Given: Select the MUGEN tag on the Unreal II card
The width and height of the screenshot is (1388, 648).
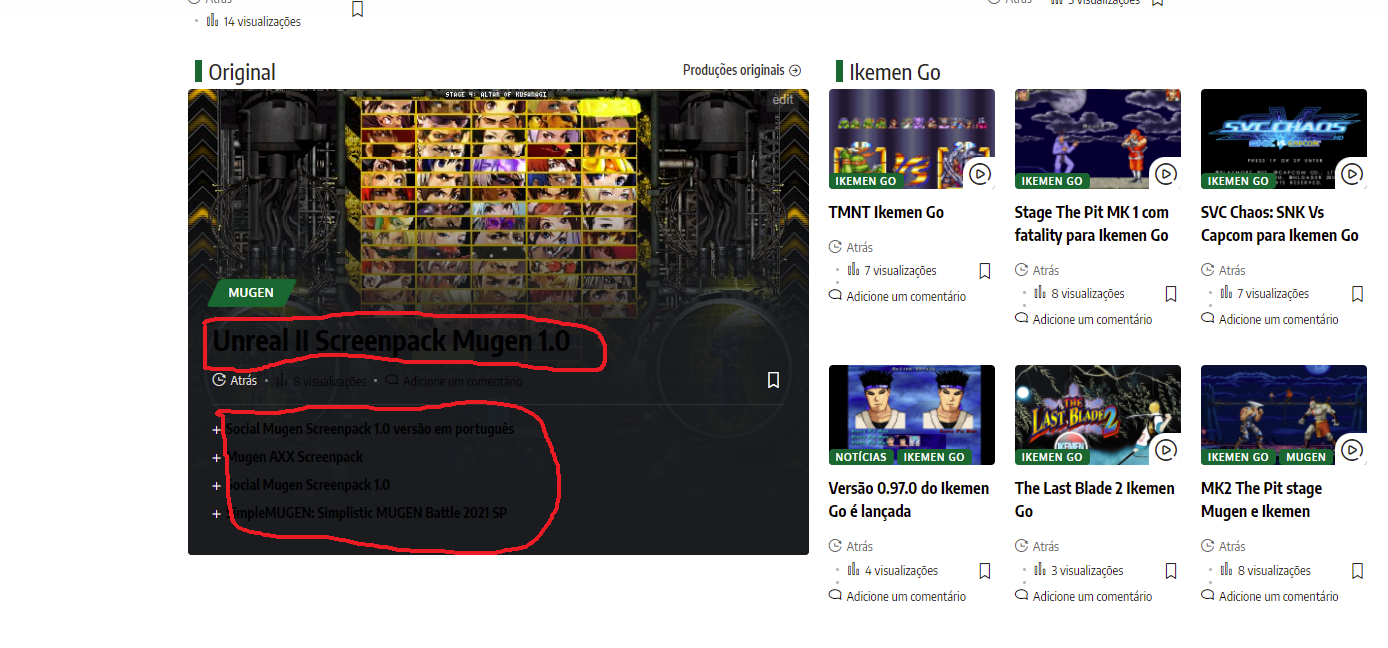Looking at the screenshot, I should tap(251, 293).
